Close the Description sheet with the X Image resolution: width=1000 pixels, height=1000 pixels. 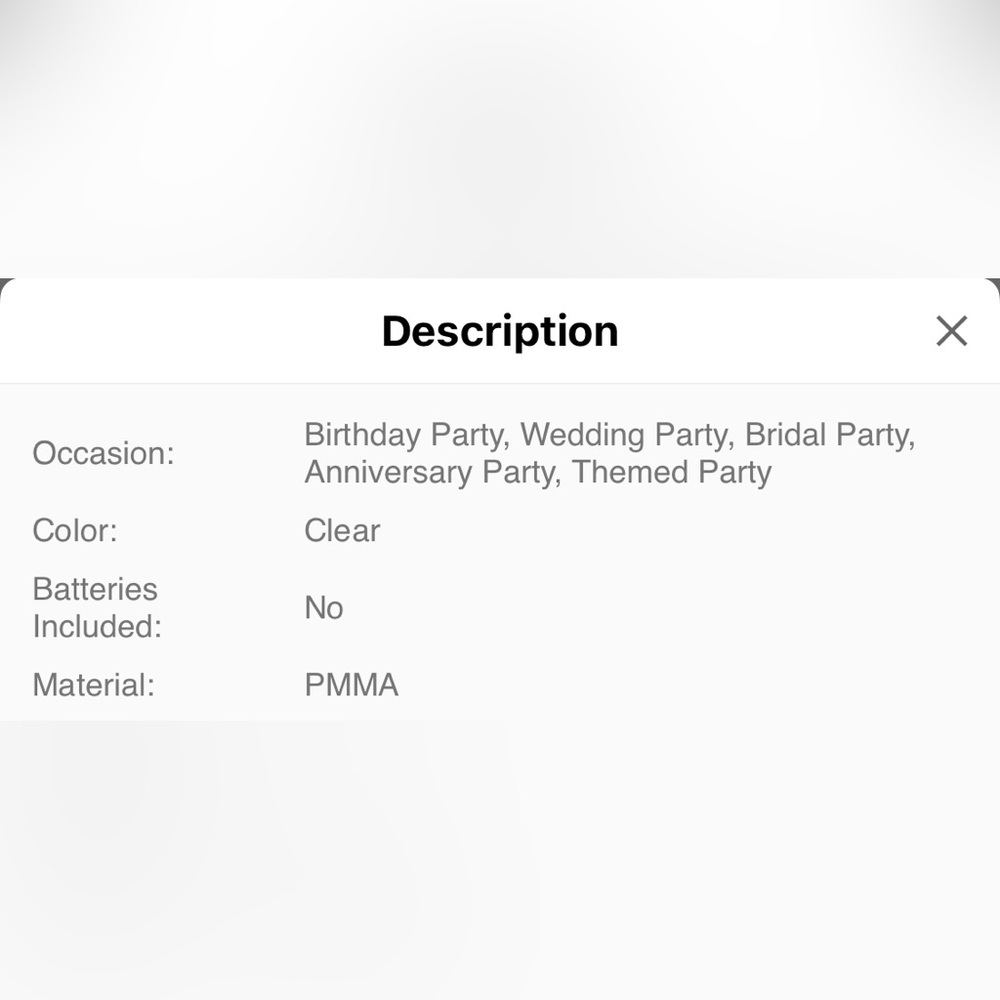(952, 331)
